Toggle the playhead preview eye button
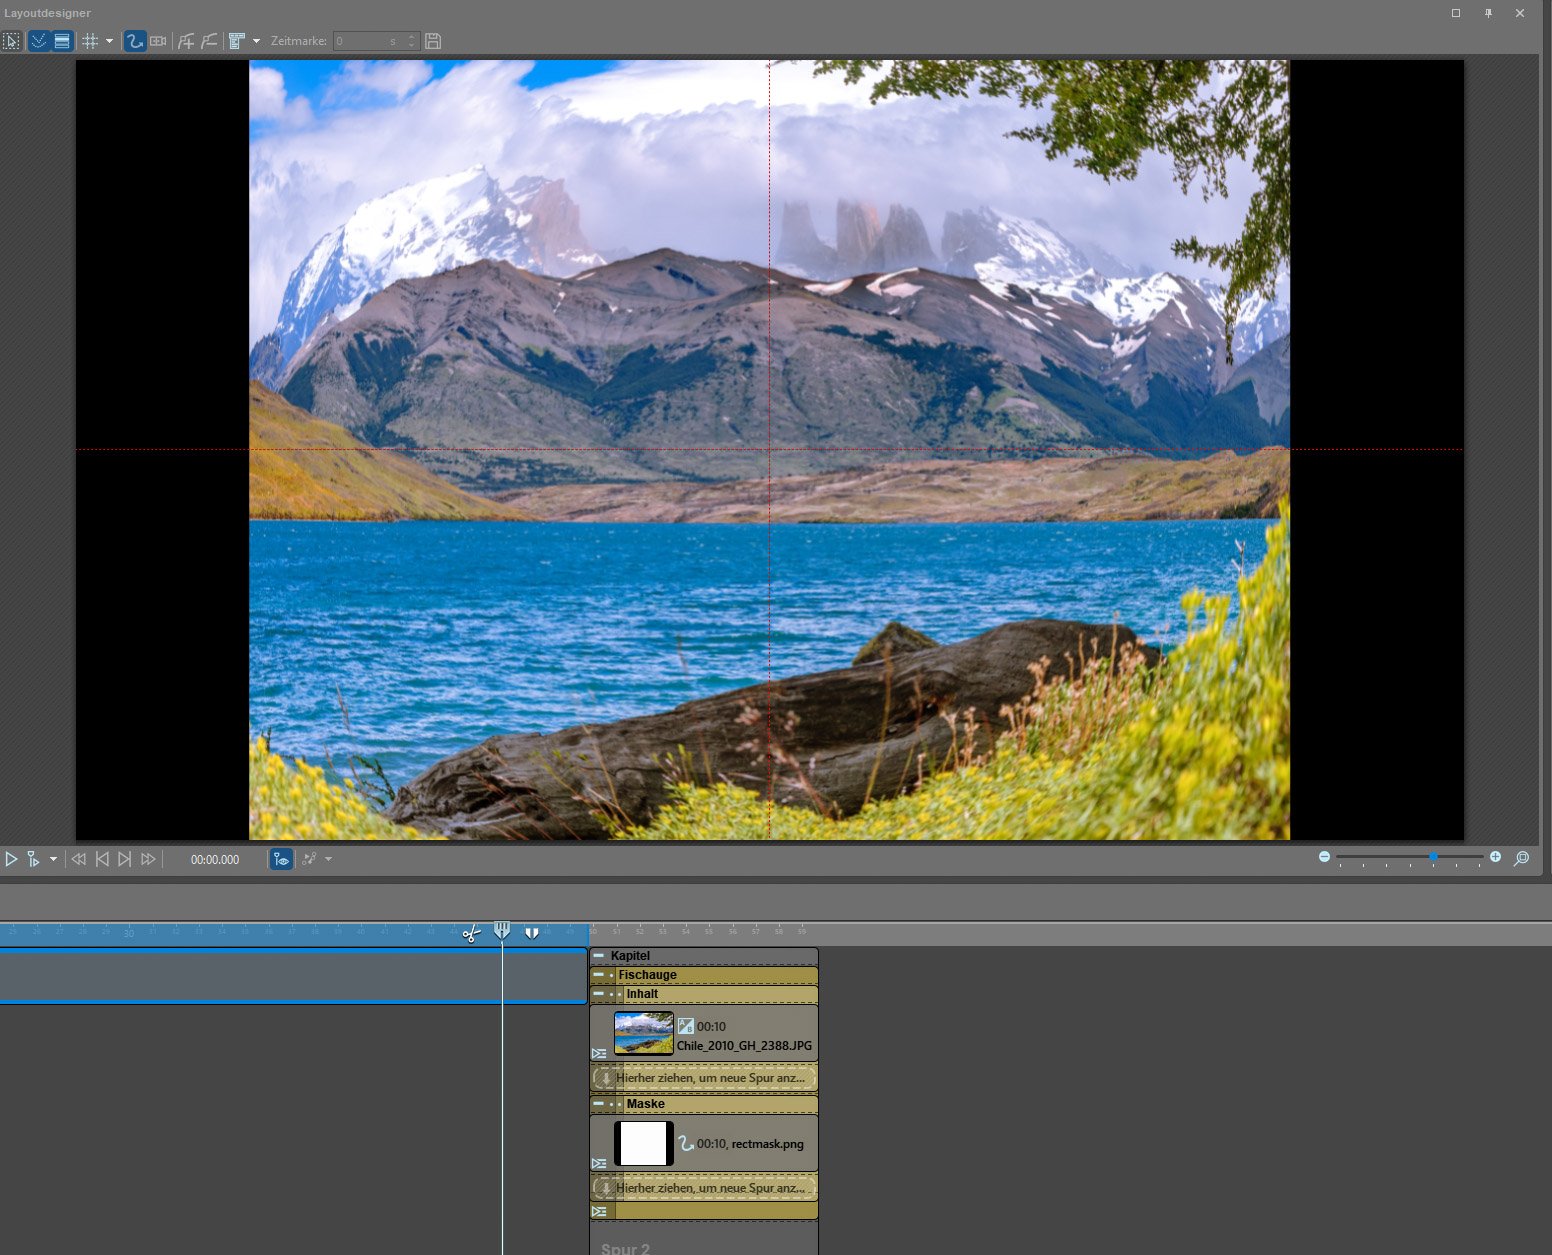This screenshot has height=1255, width=1552. pyautogui.click(x=281, y=859)
